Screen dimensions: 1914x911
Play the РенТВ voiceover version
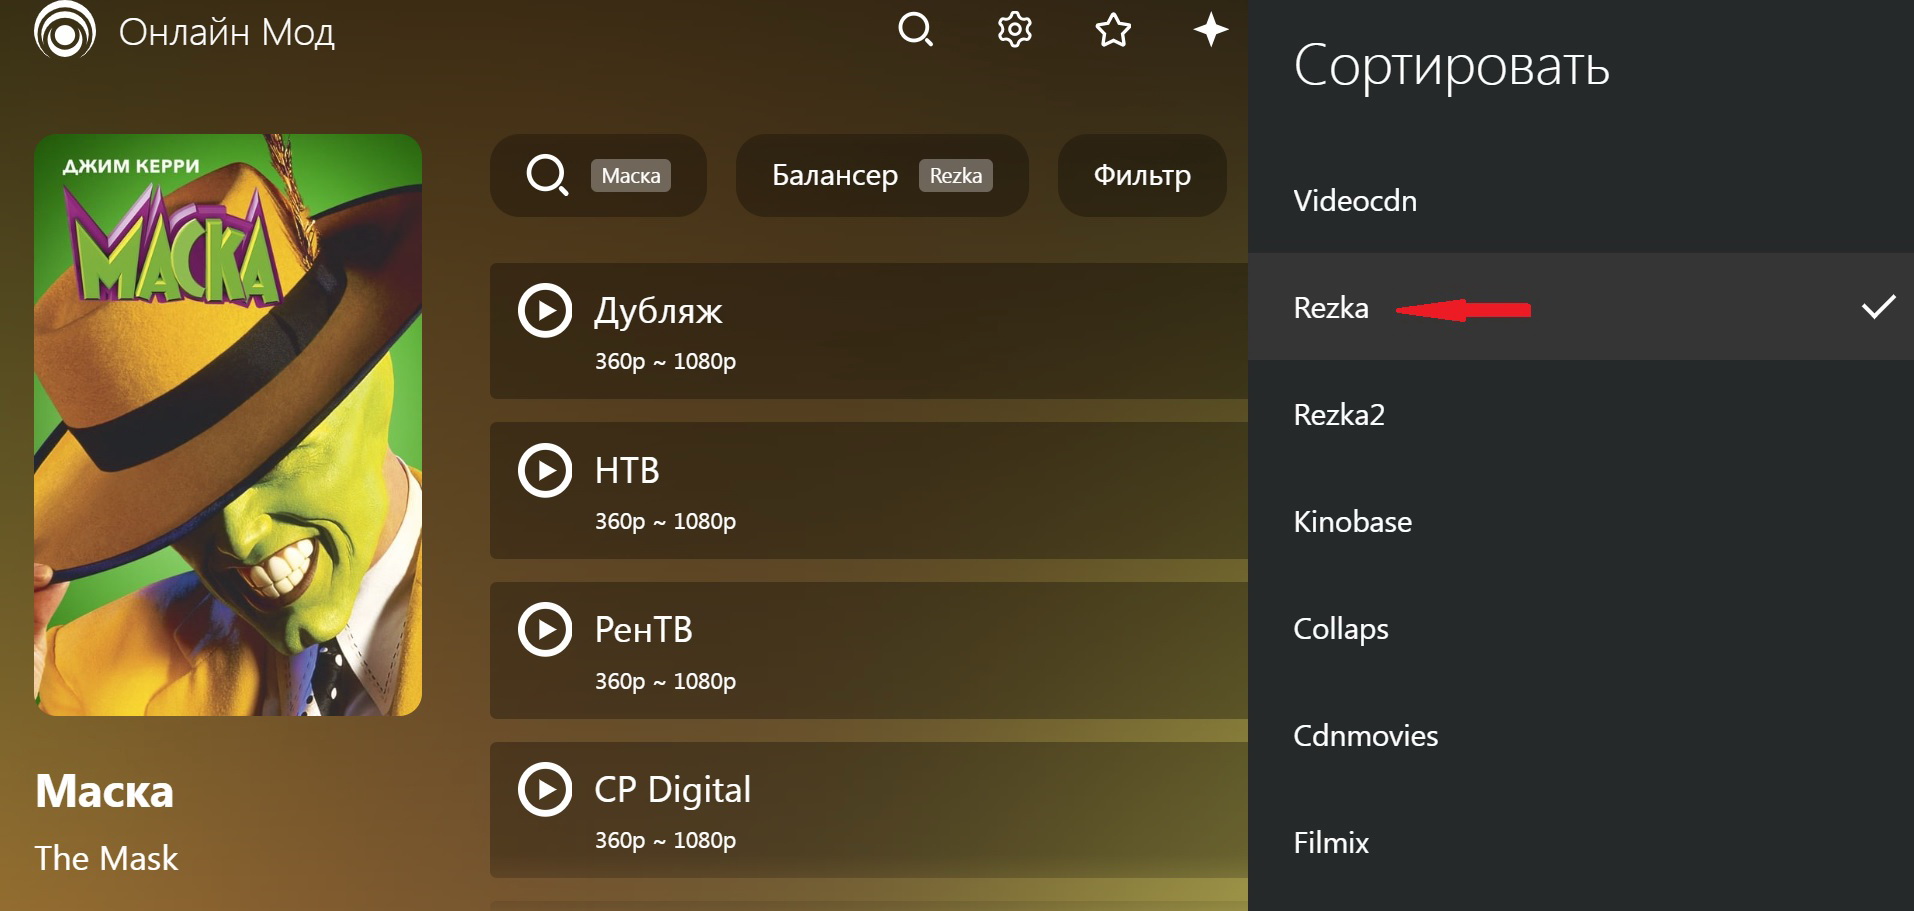(545, 630)
